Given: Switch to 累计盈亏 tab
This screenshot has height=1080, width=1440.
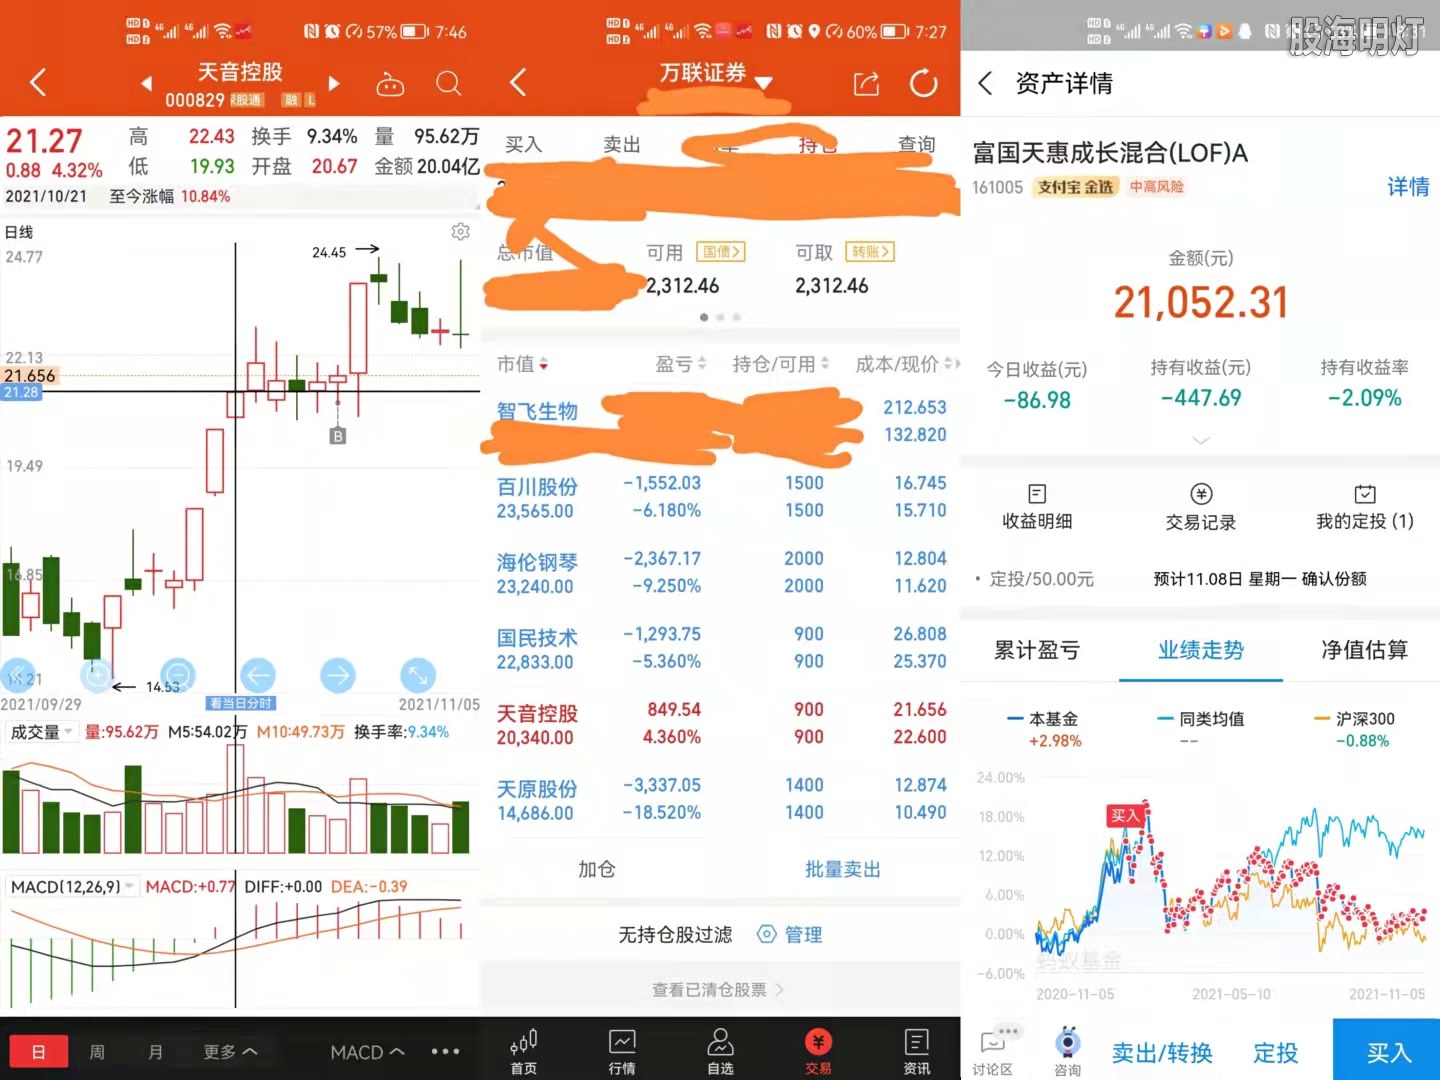Looking at the screenshot, I should pyautogui.click(x=1037, y=650).
